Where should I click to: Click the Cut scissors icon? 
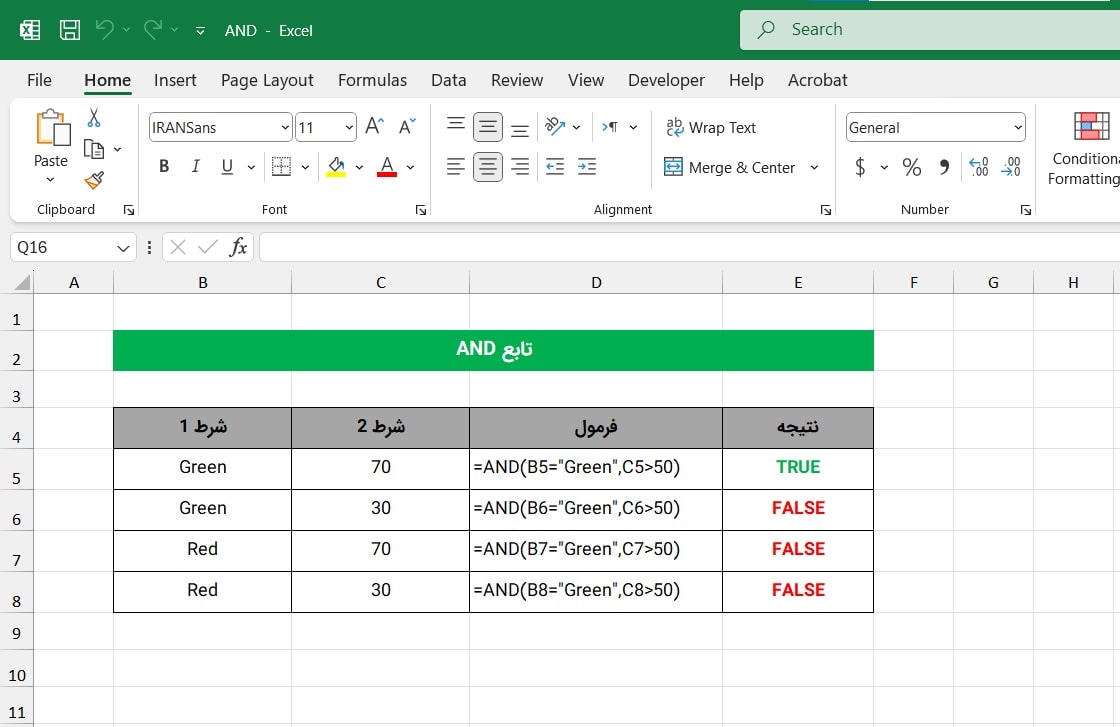(94, 118)
